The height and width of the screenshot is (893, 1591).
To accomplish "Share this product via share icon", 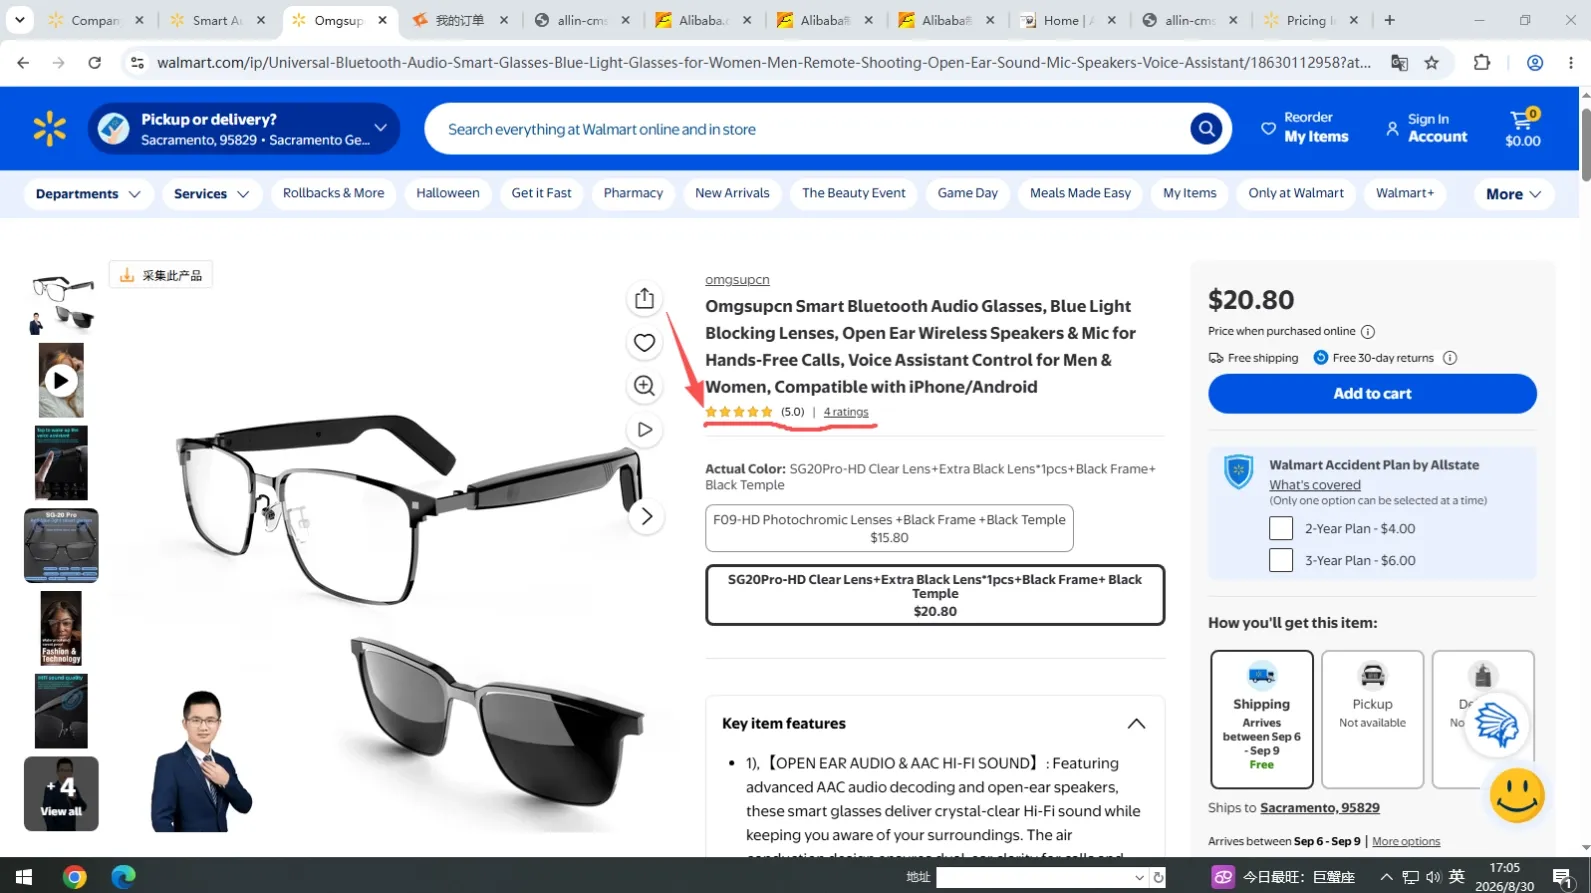I will (x=644, y=299).
